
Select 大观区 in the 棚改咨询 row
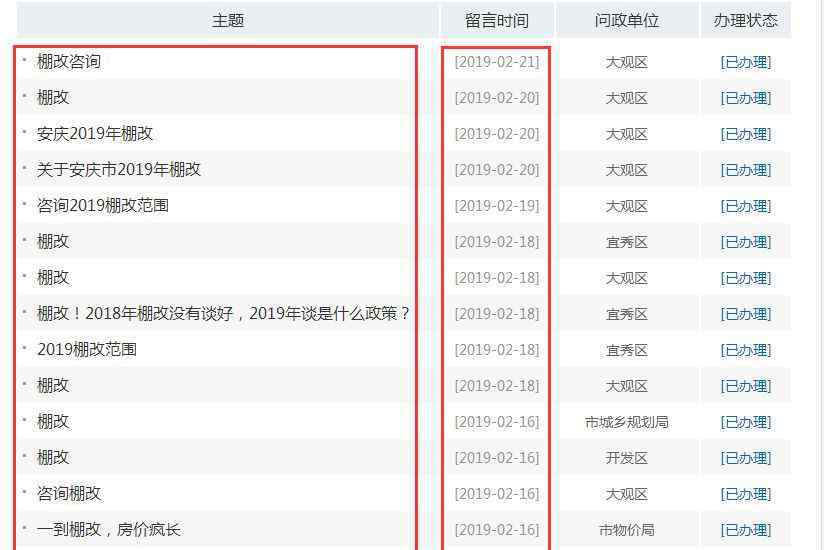626,63
